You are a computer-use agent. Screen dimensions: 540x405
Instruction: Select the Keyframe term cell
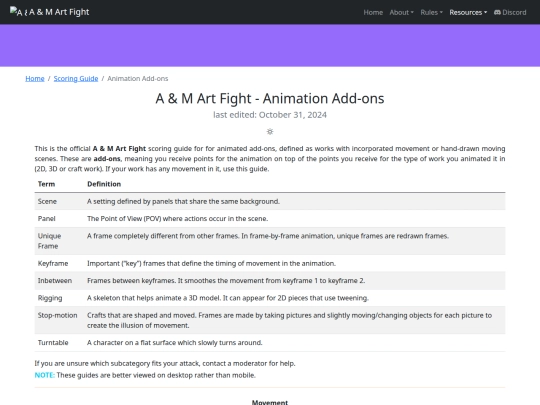[59, 263]
